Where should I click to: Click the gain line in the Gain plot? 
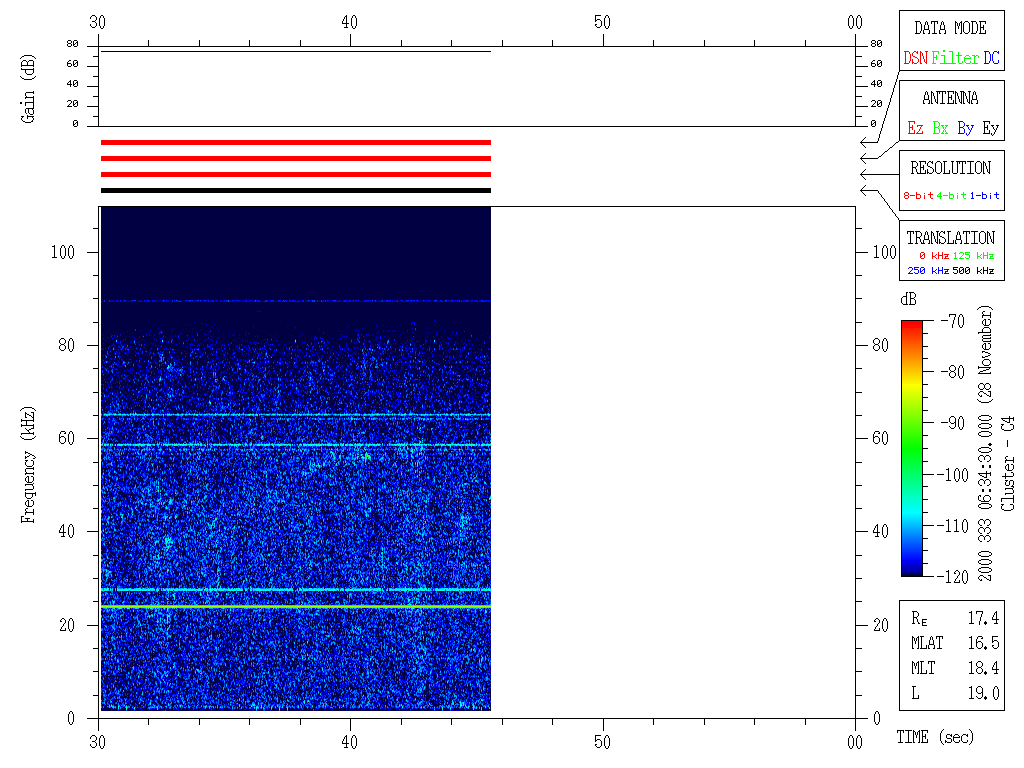coord(295,51)
